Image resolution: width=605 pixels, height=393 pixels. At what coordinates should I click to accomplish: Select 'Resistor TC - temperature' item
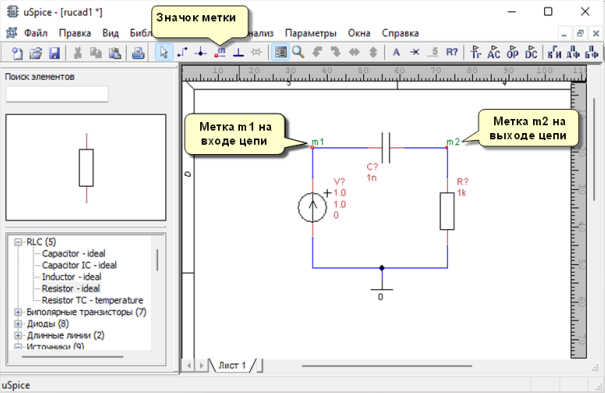tap(92, 300)
